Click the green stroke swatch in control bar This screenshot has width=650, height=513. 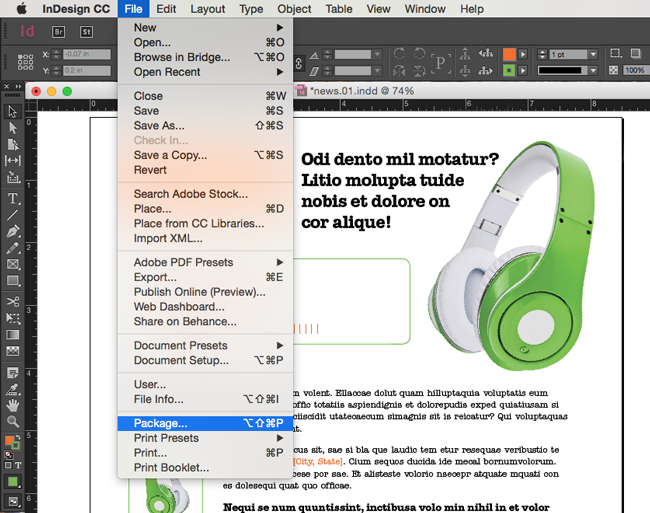(509, 70)
